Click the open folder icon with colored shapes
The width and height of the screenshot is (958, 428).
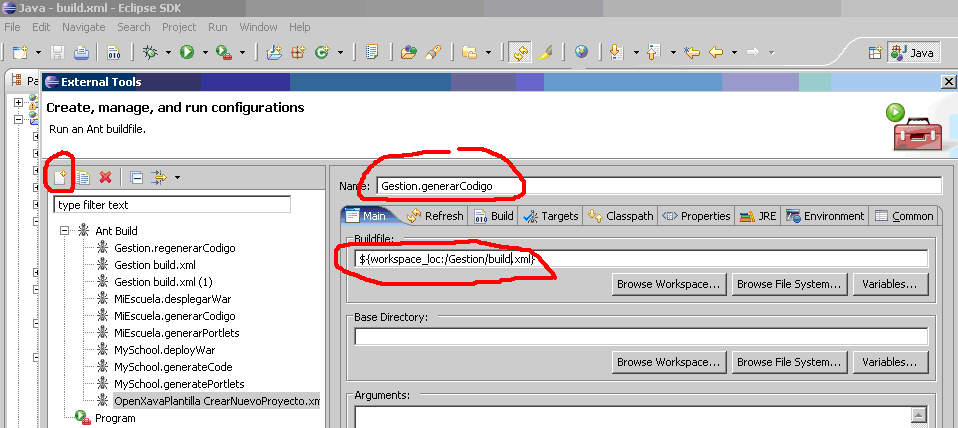point(408,53)
